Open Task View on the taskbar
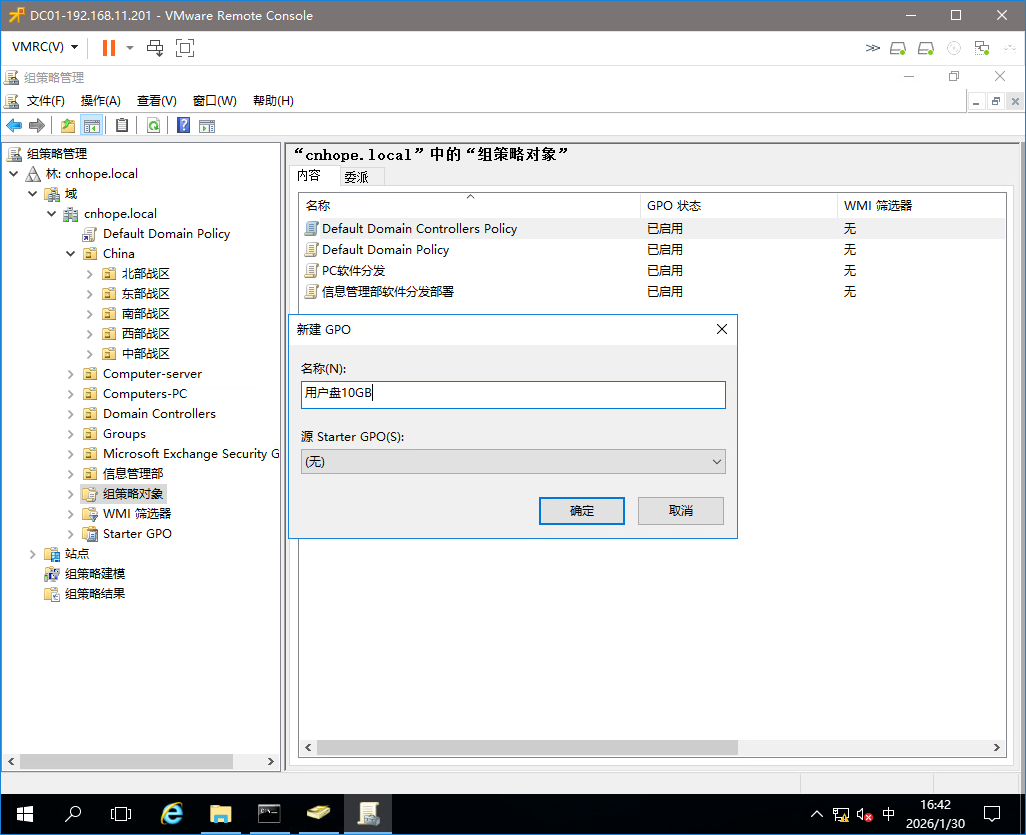Image resolution: width=1026 pixels, height=835 pixels. [121, 814]
